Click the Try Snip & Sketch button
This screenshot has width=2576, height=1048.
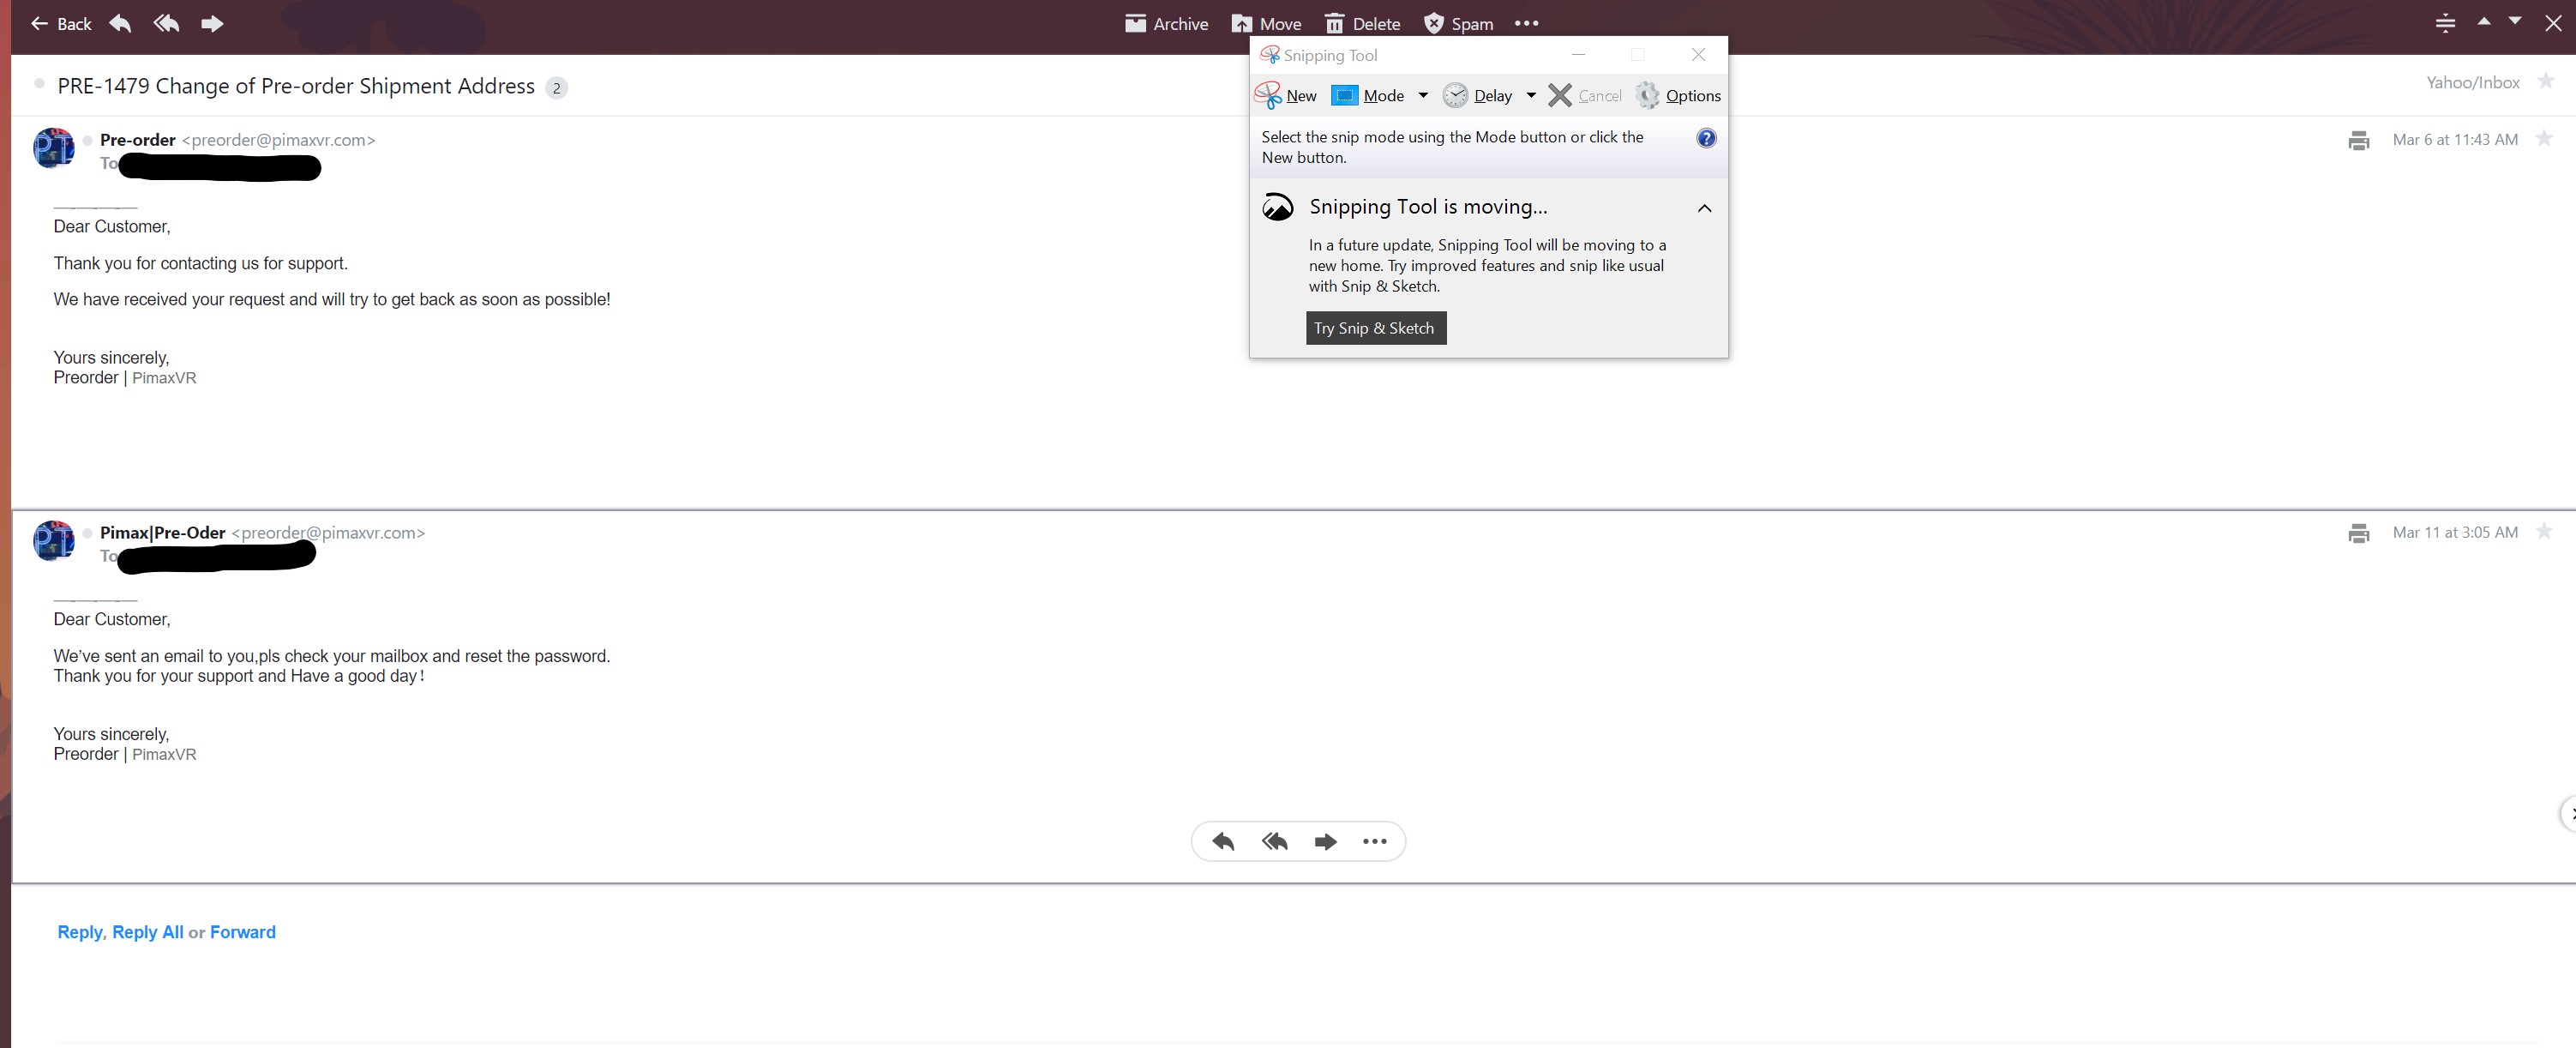tap(1375, 328)
